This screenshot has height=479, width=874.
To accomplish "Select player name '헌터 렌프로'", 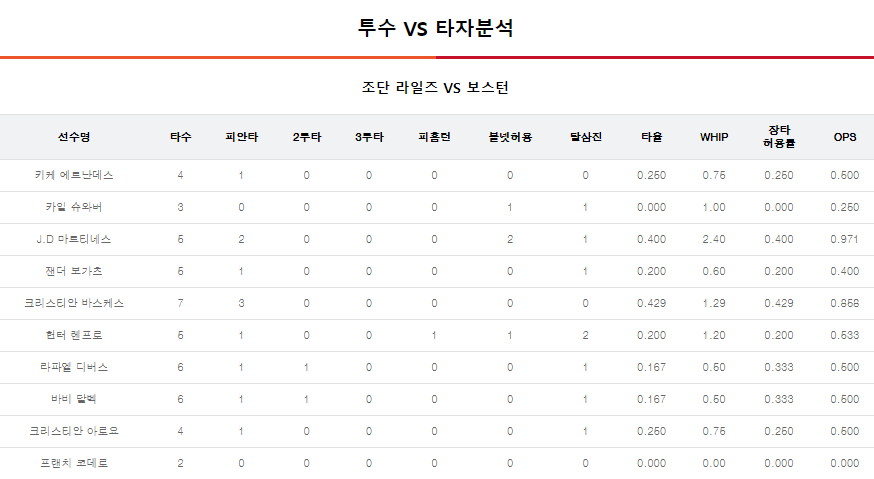I will pos(74,335).
